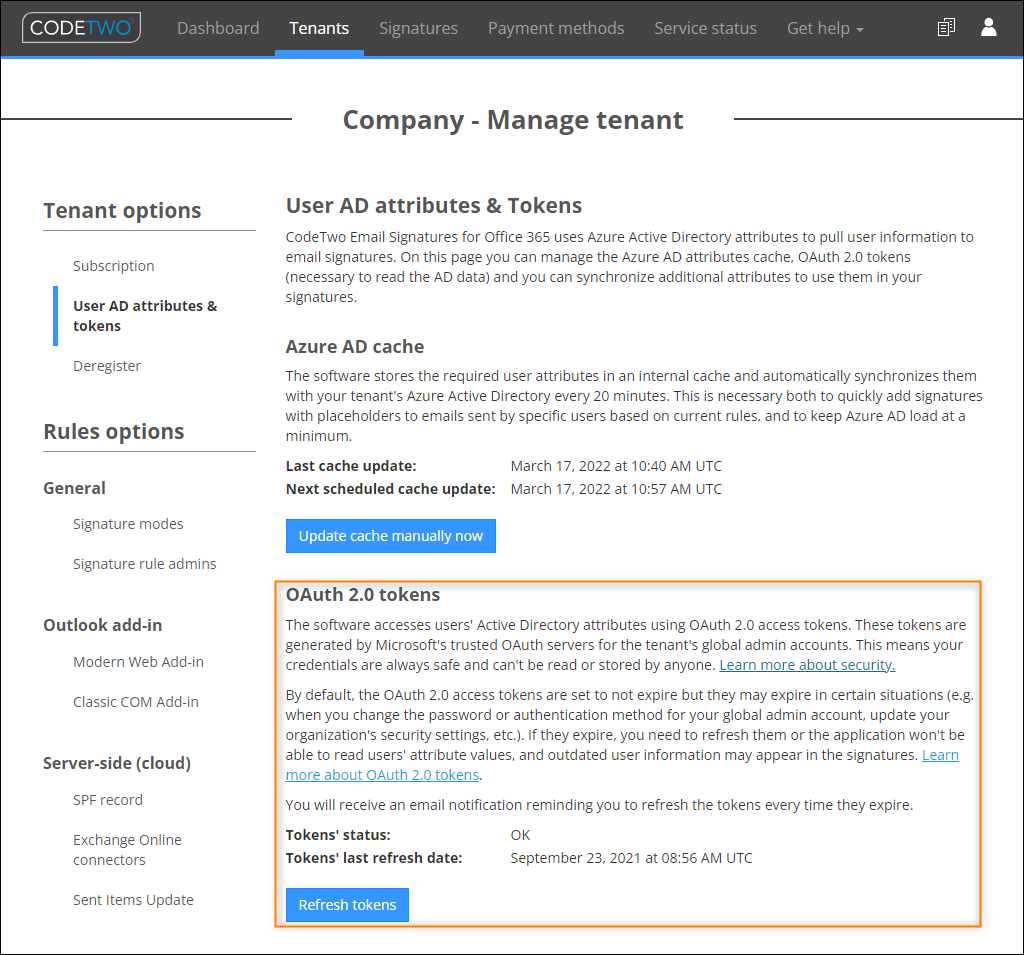Switch to Payment methods tab
1024x955 pixels.
point(556,28)
